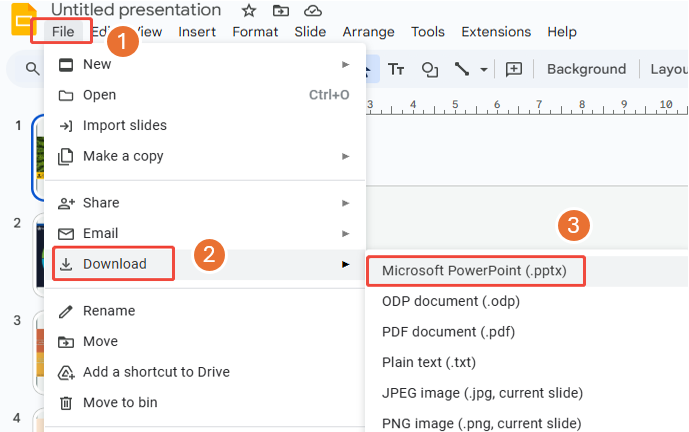Click Import slides entry
The height and width of the screenshot is (432, 689).
coord(205,126)
